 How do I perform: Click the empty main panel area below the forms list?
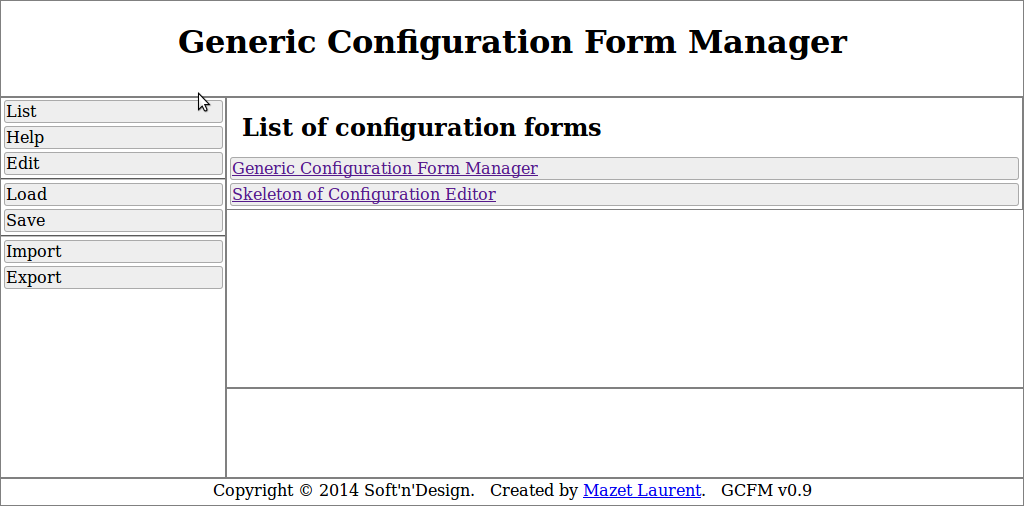[624, 298]
